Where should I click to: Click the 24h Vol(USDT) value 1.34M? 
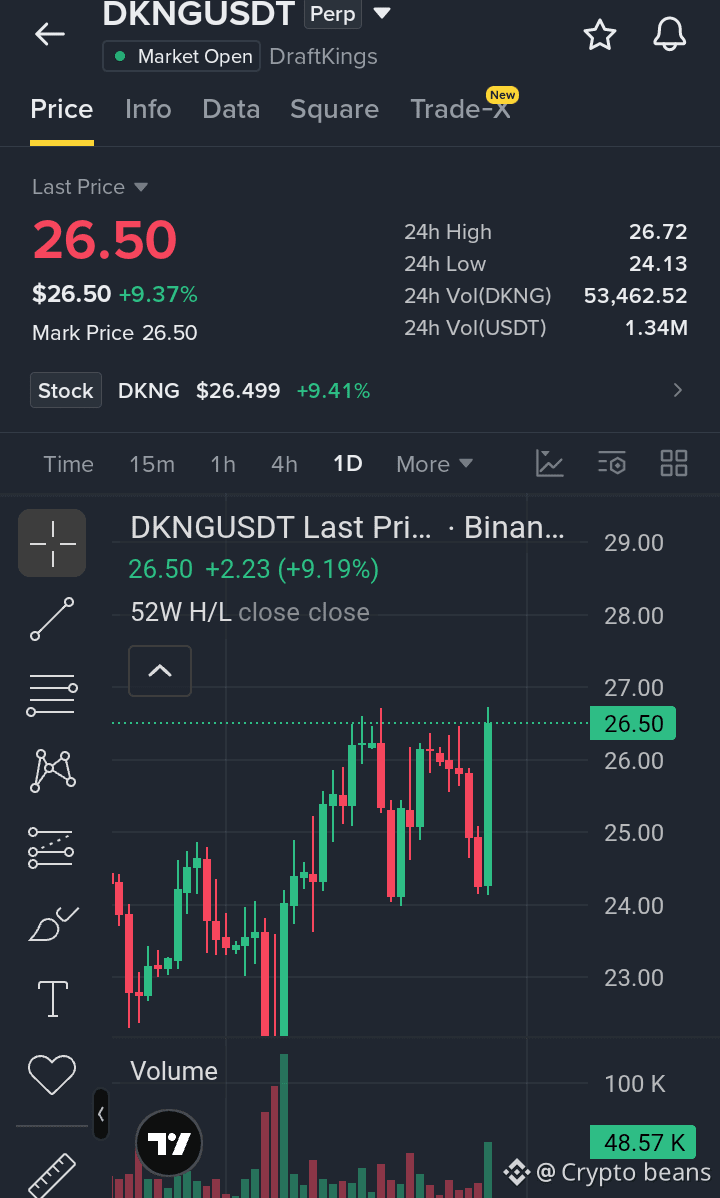tap(657, 328)
